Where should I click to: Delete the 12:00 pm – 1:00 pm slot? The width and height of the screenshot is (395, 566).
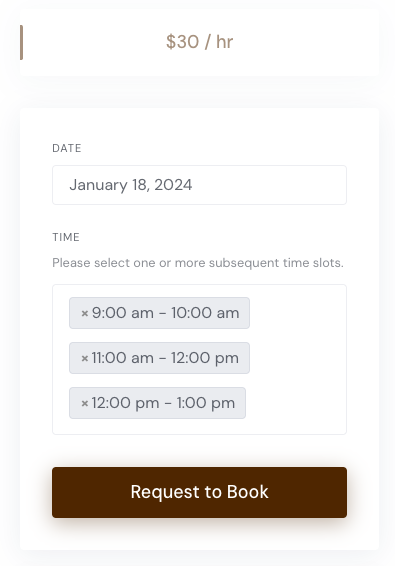pyautogui.click(x=85, y=404)
